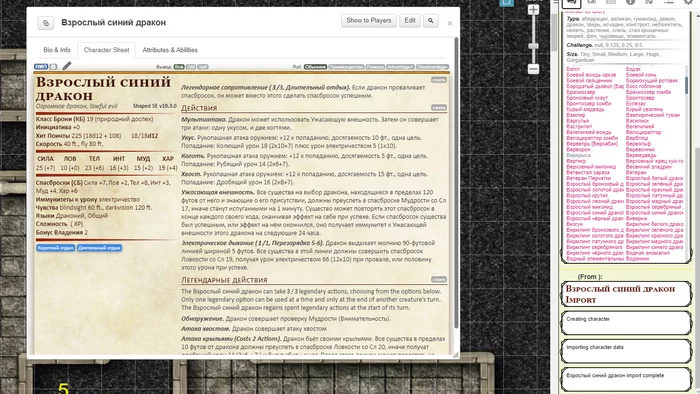Click the Show to Players button
Viewport: 700px width, 394px height.
(368, 21)
